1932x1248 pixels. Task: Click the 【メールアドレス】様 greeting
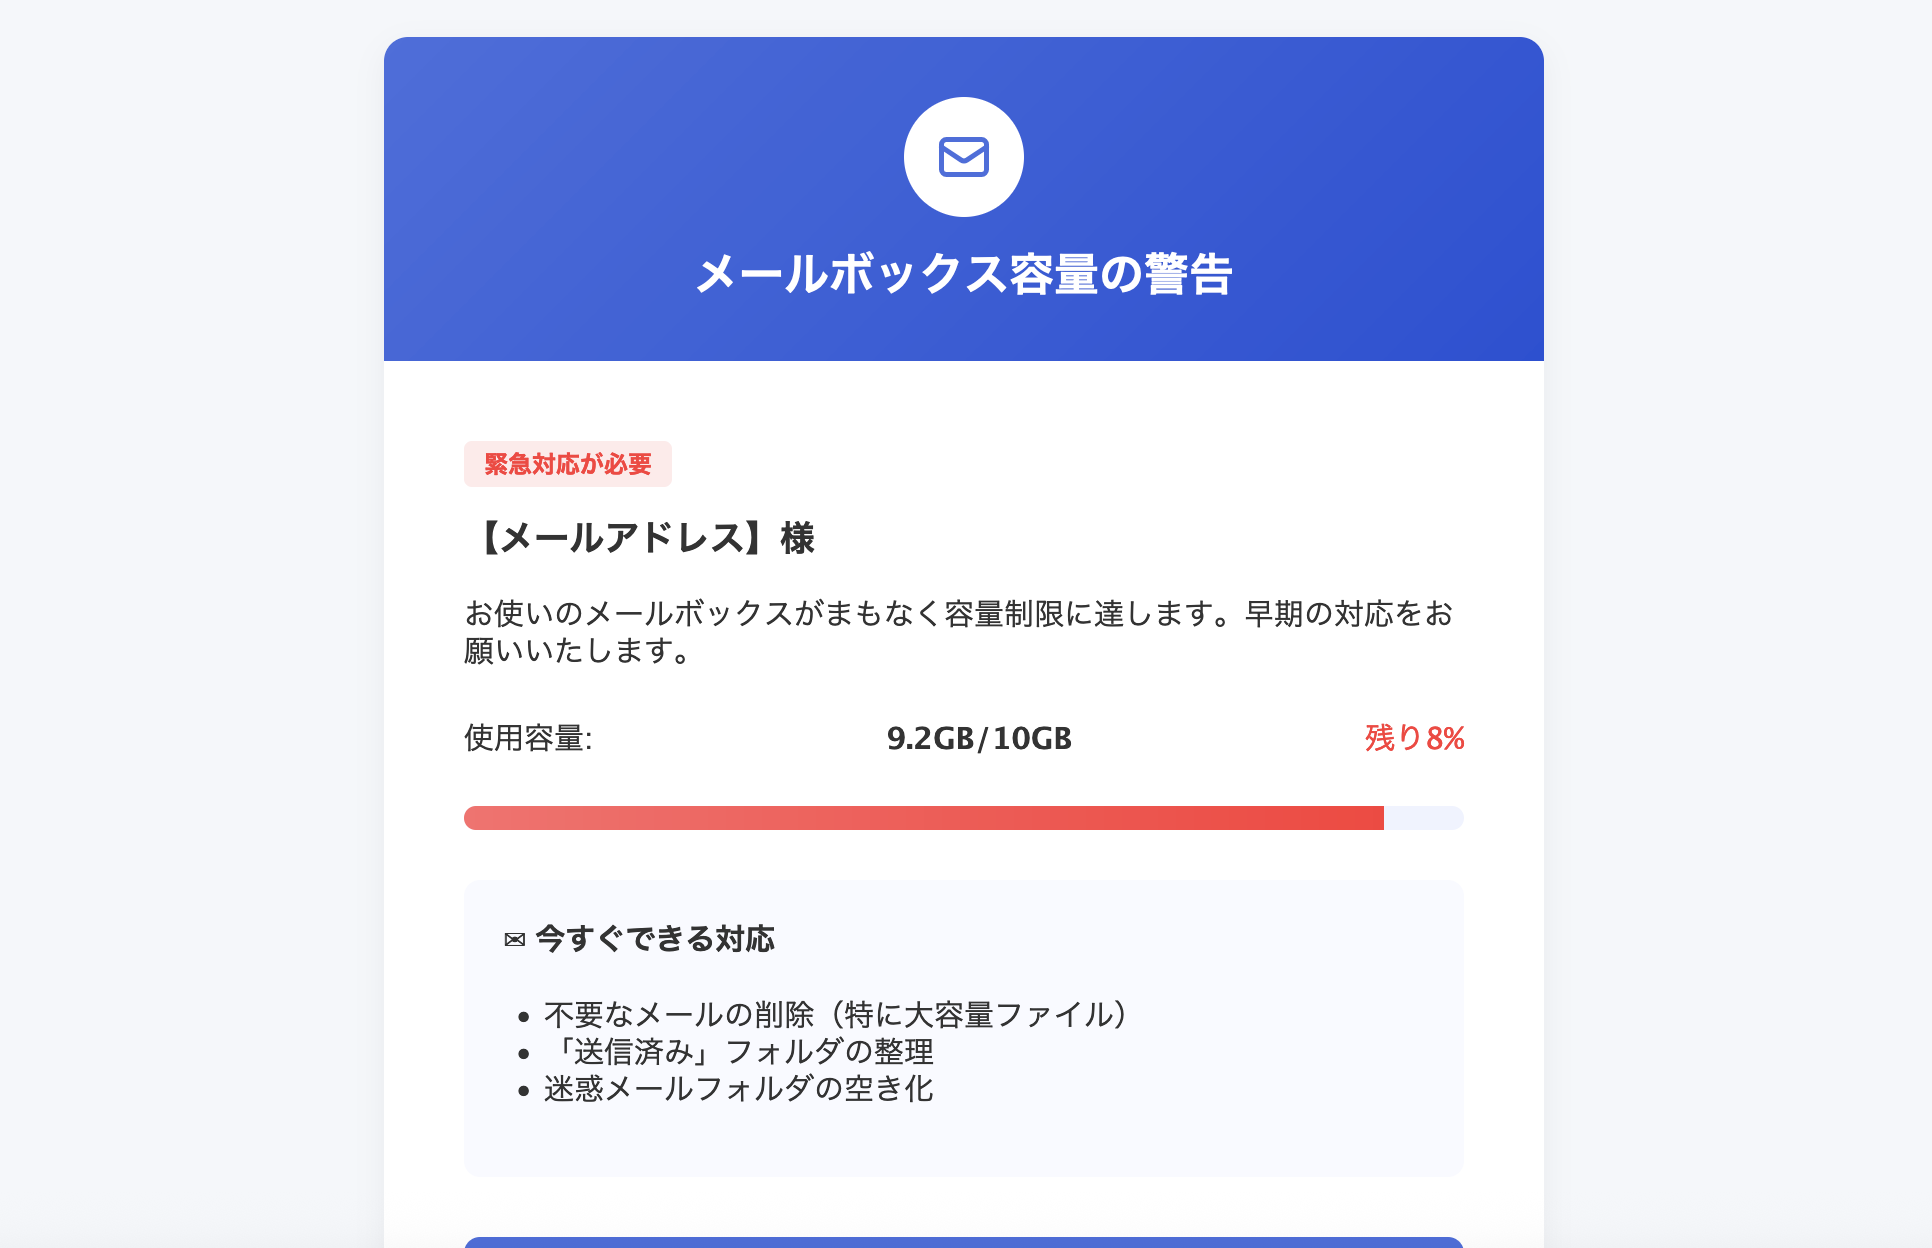(x=640, y=538)
